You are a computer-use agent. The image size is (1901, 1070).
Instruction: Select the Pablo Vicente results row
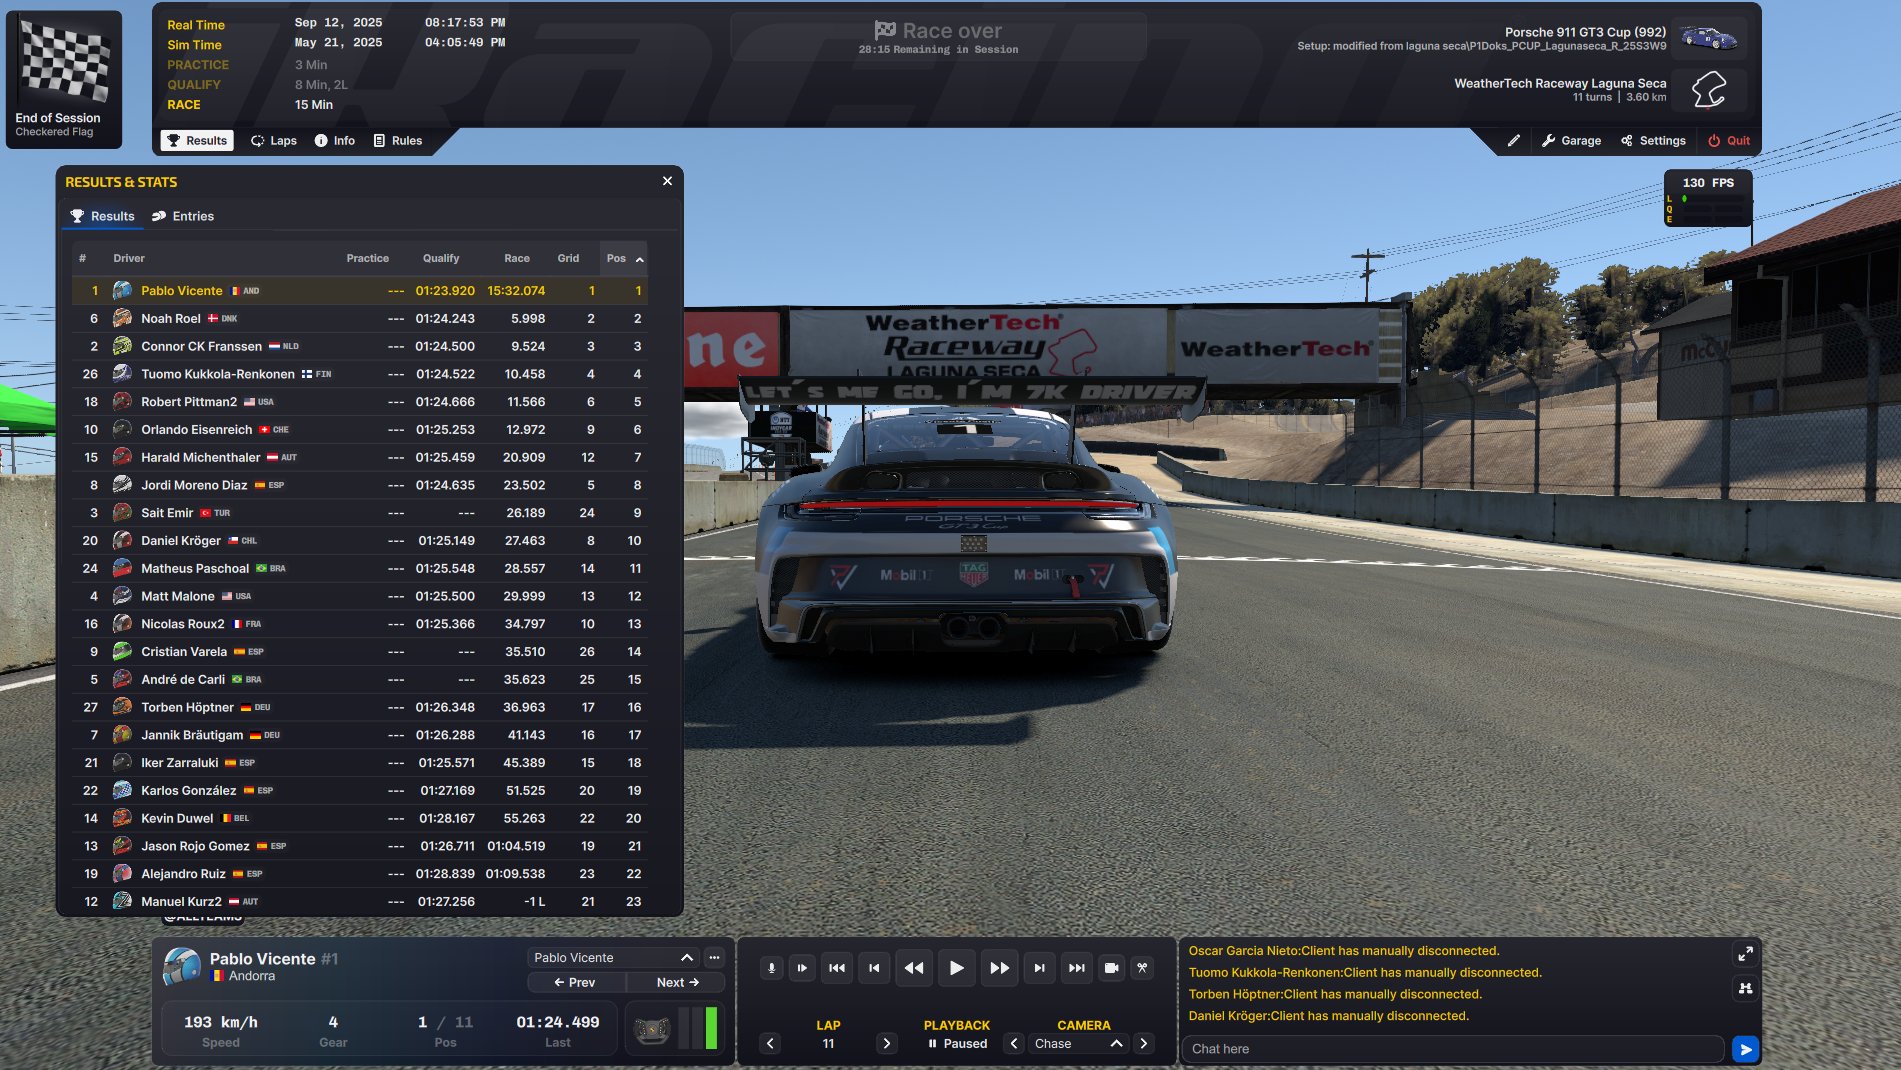pyautogui.click(x=360, y=291)
